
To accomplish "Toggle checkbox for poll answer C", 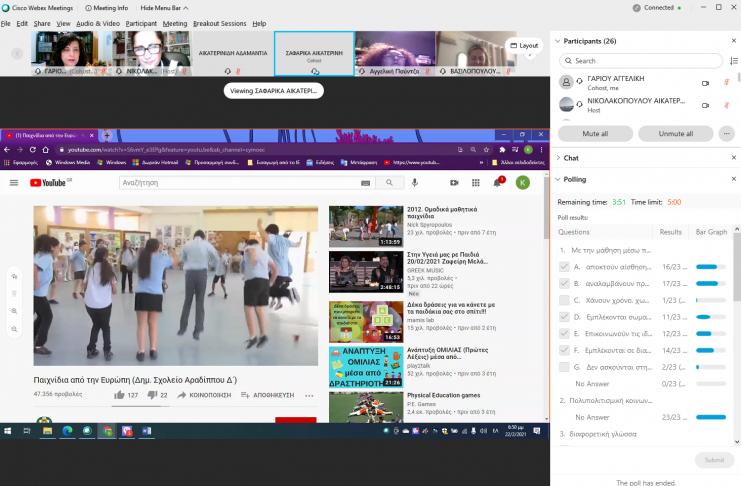I will point(564,300).
